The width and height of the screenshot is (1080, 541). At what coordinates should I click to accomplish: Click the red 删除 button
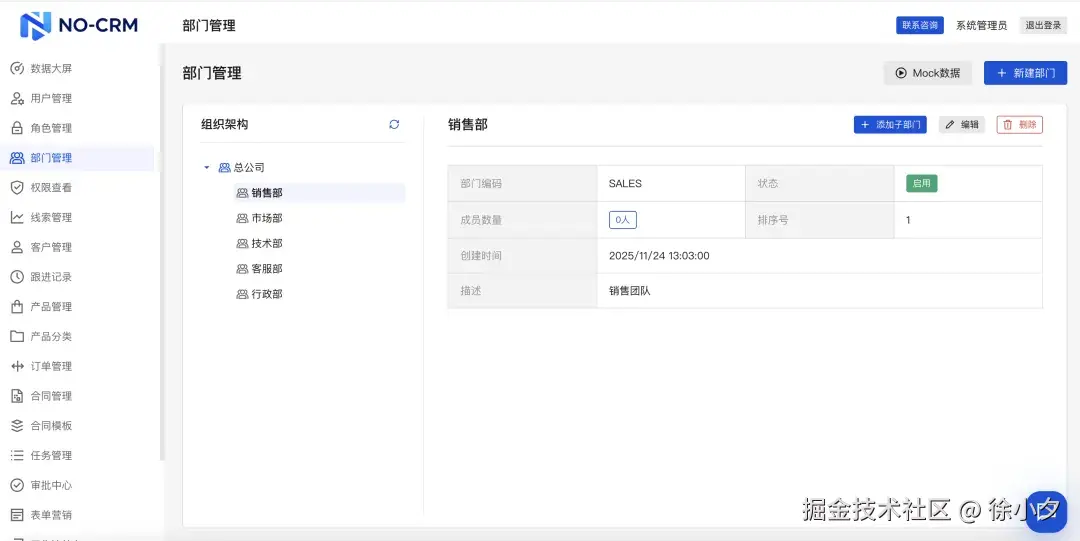[x=1019, y=125]
